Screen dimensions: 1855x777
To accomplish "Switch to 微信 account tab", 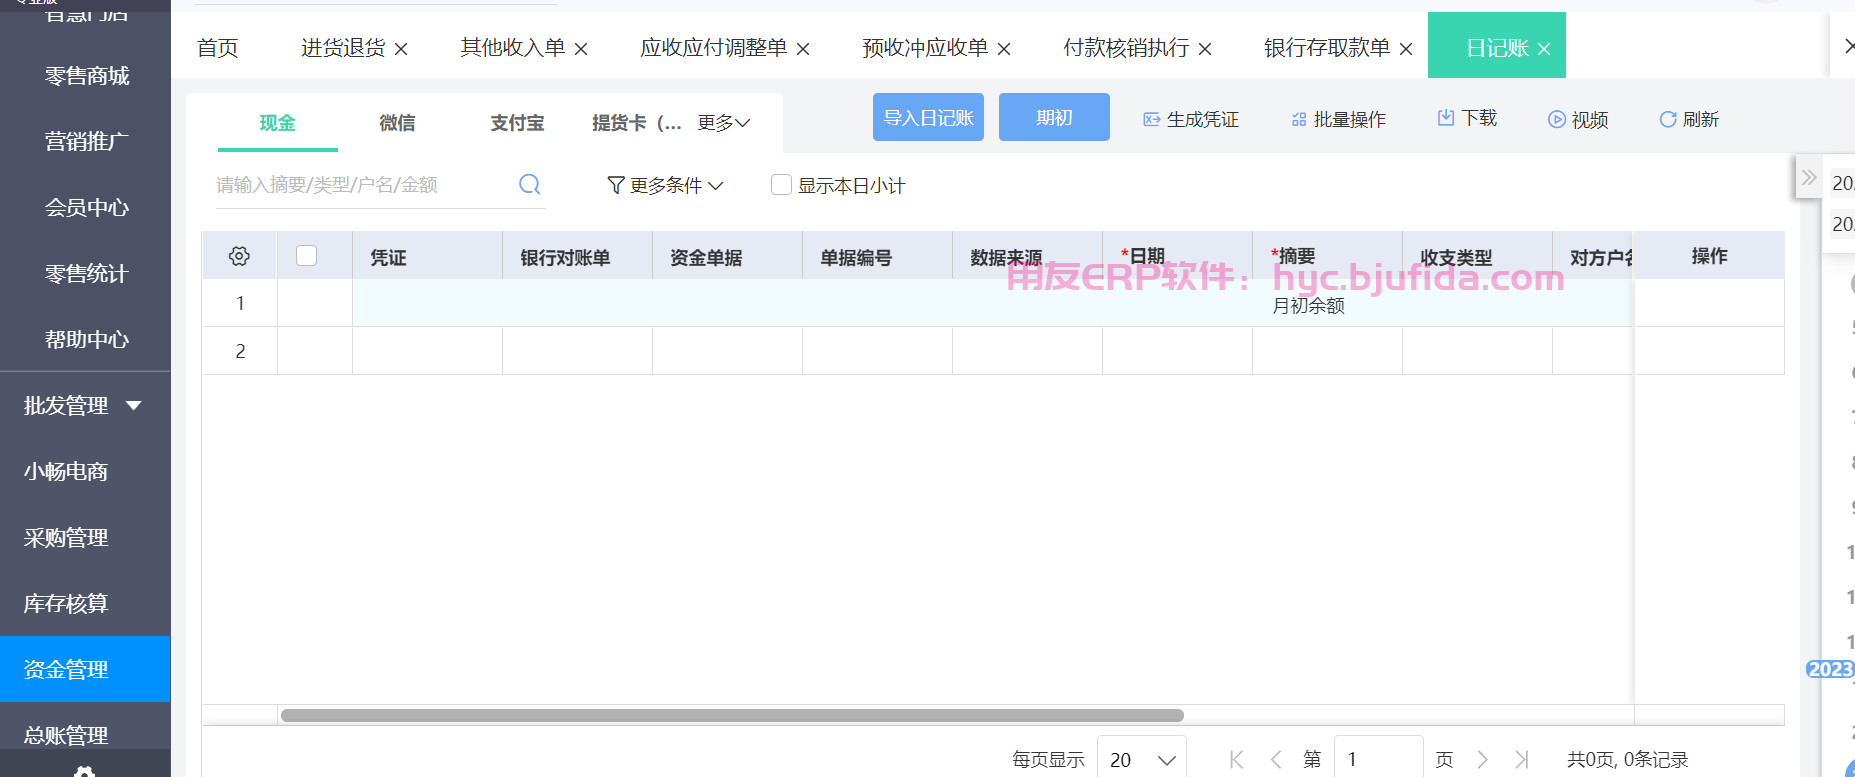I will pyautogui.click(x=397, y=122).
